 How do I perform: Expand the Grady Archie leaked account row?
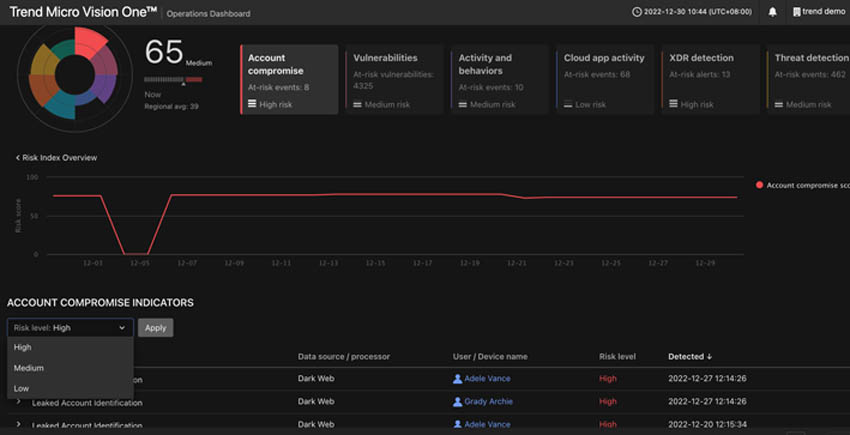click(18, 402)
